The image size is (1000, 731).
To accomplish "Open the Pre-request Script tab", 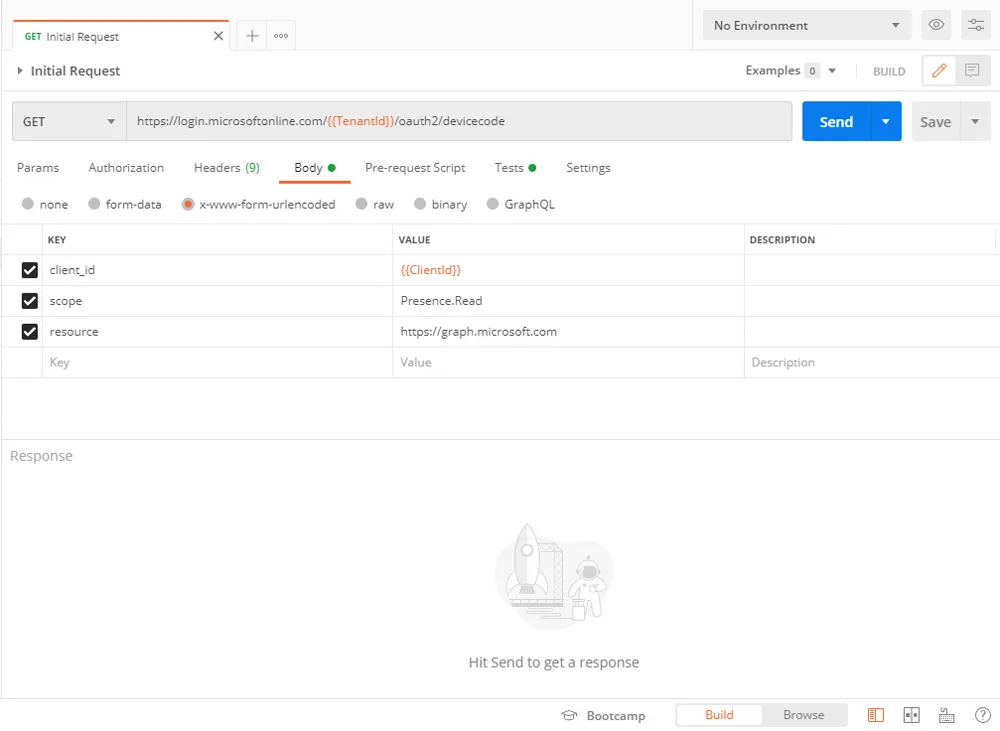I will click(415, 168).
